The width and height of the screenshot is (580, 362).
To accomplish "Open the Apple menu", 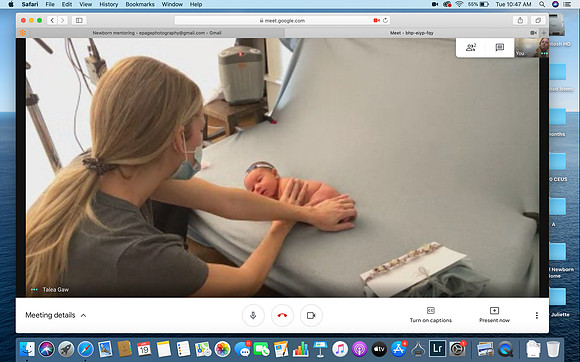I will [11, 4].
